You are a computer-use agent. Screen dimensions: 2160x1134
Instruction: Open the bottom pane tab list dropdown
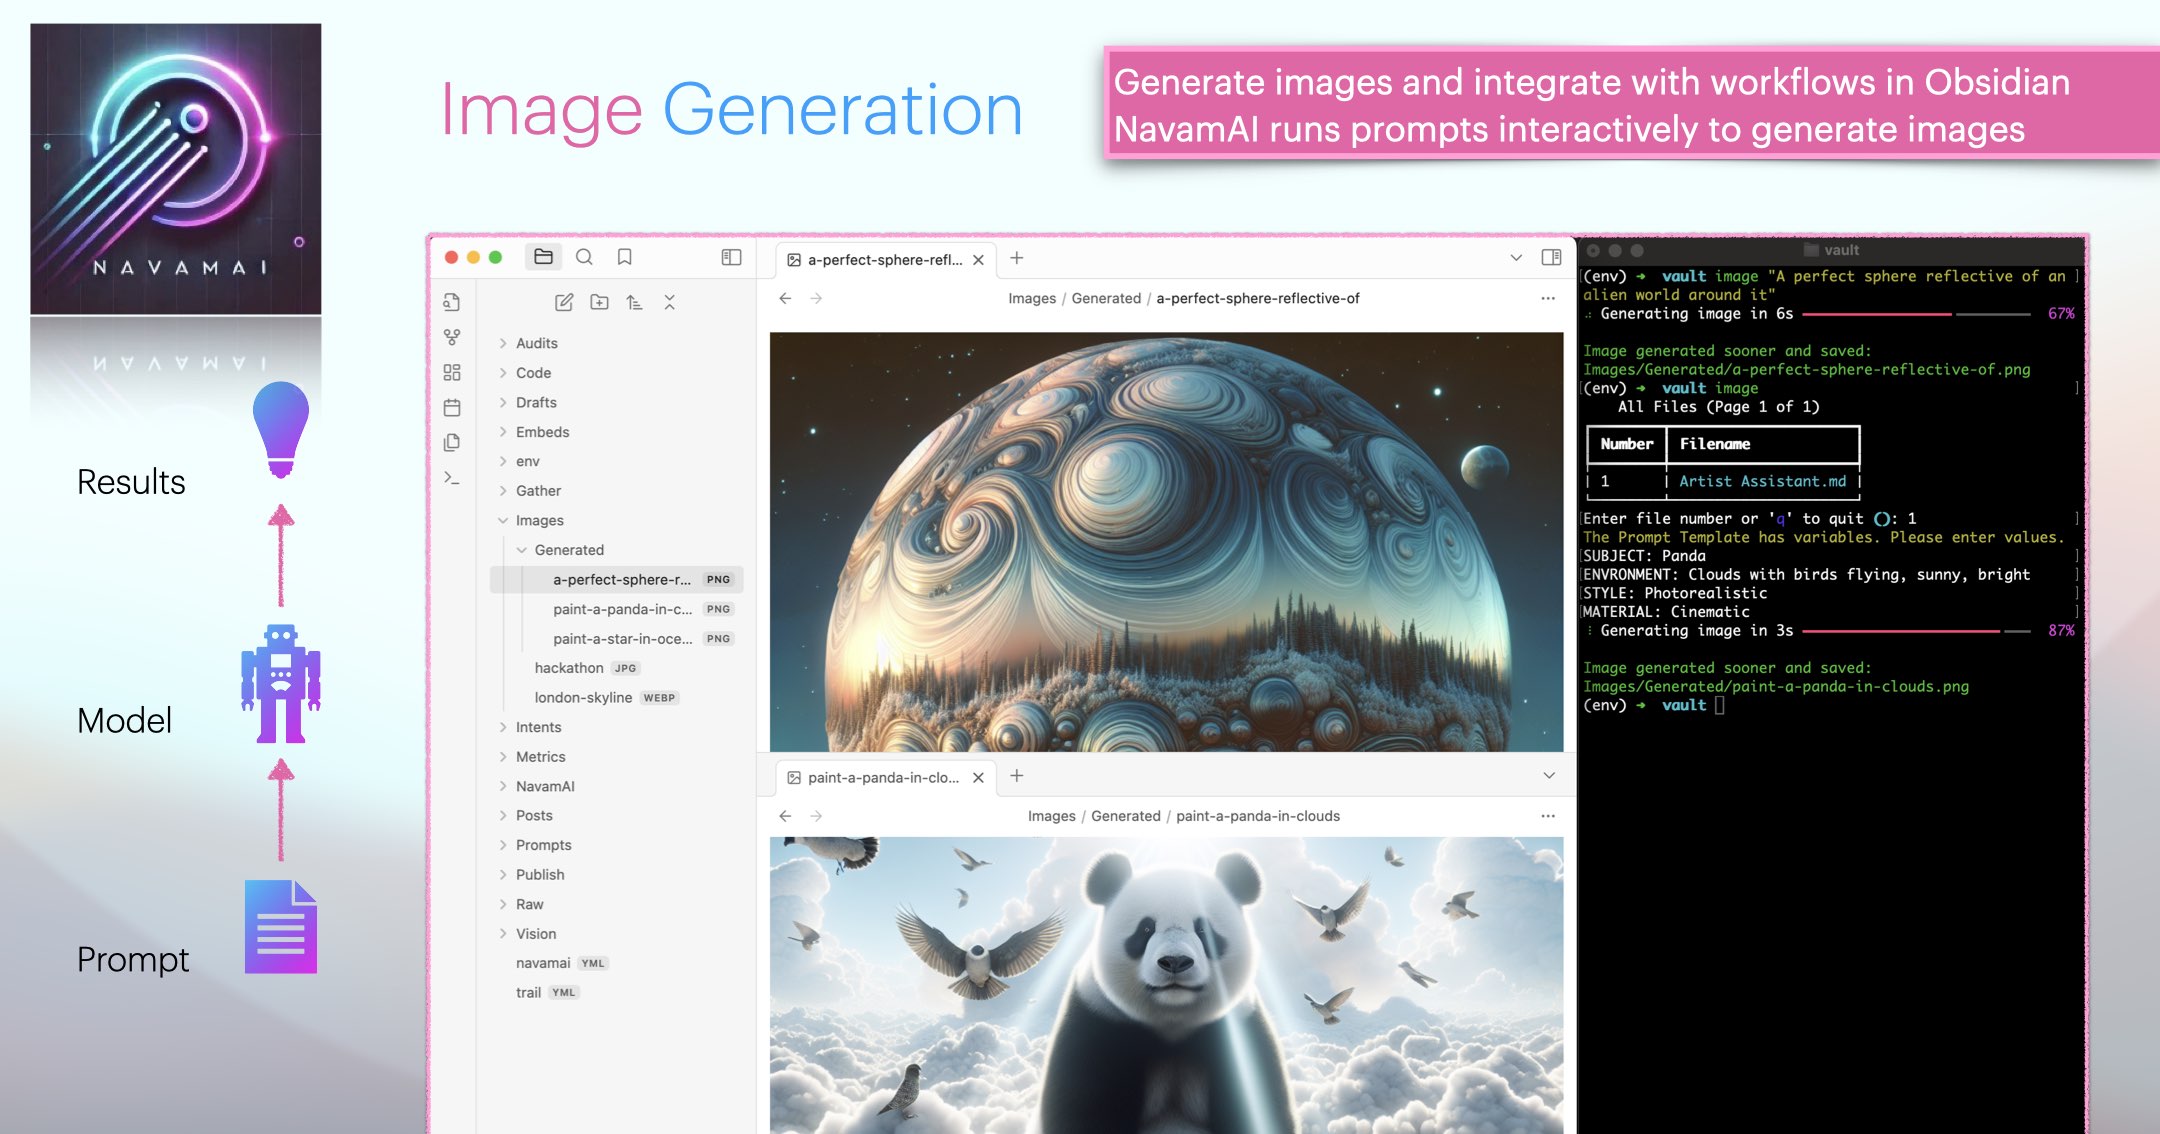[1548, 776]
